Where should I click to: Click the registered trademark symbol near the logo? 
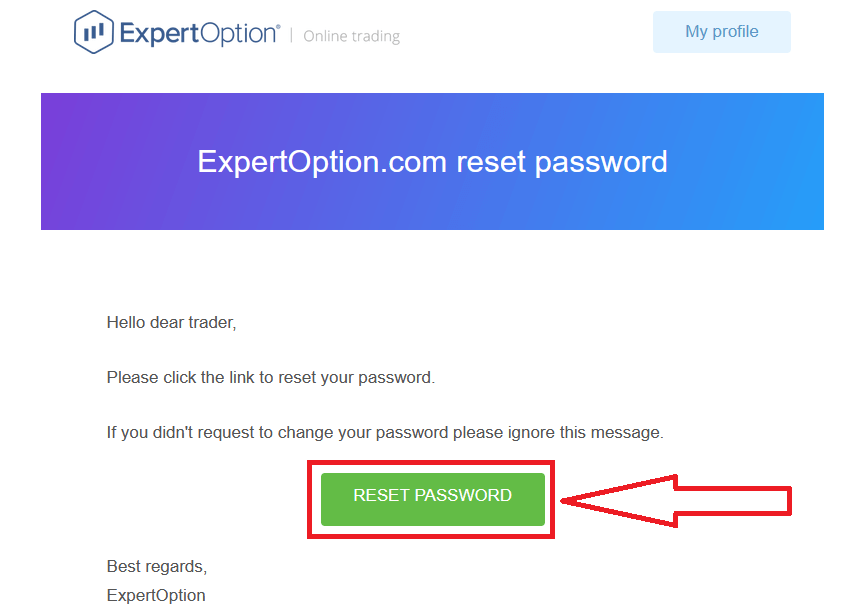277,24
